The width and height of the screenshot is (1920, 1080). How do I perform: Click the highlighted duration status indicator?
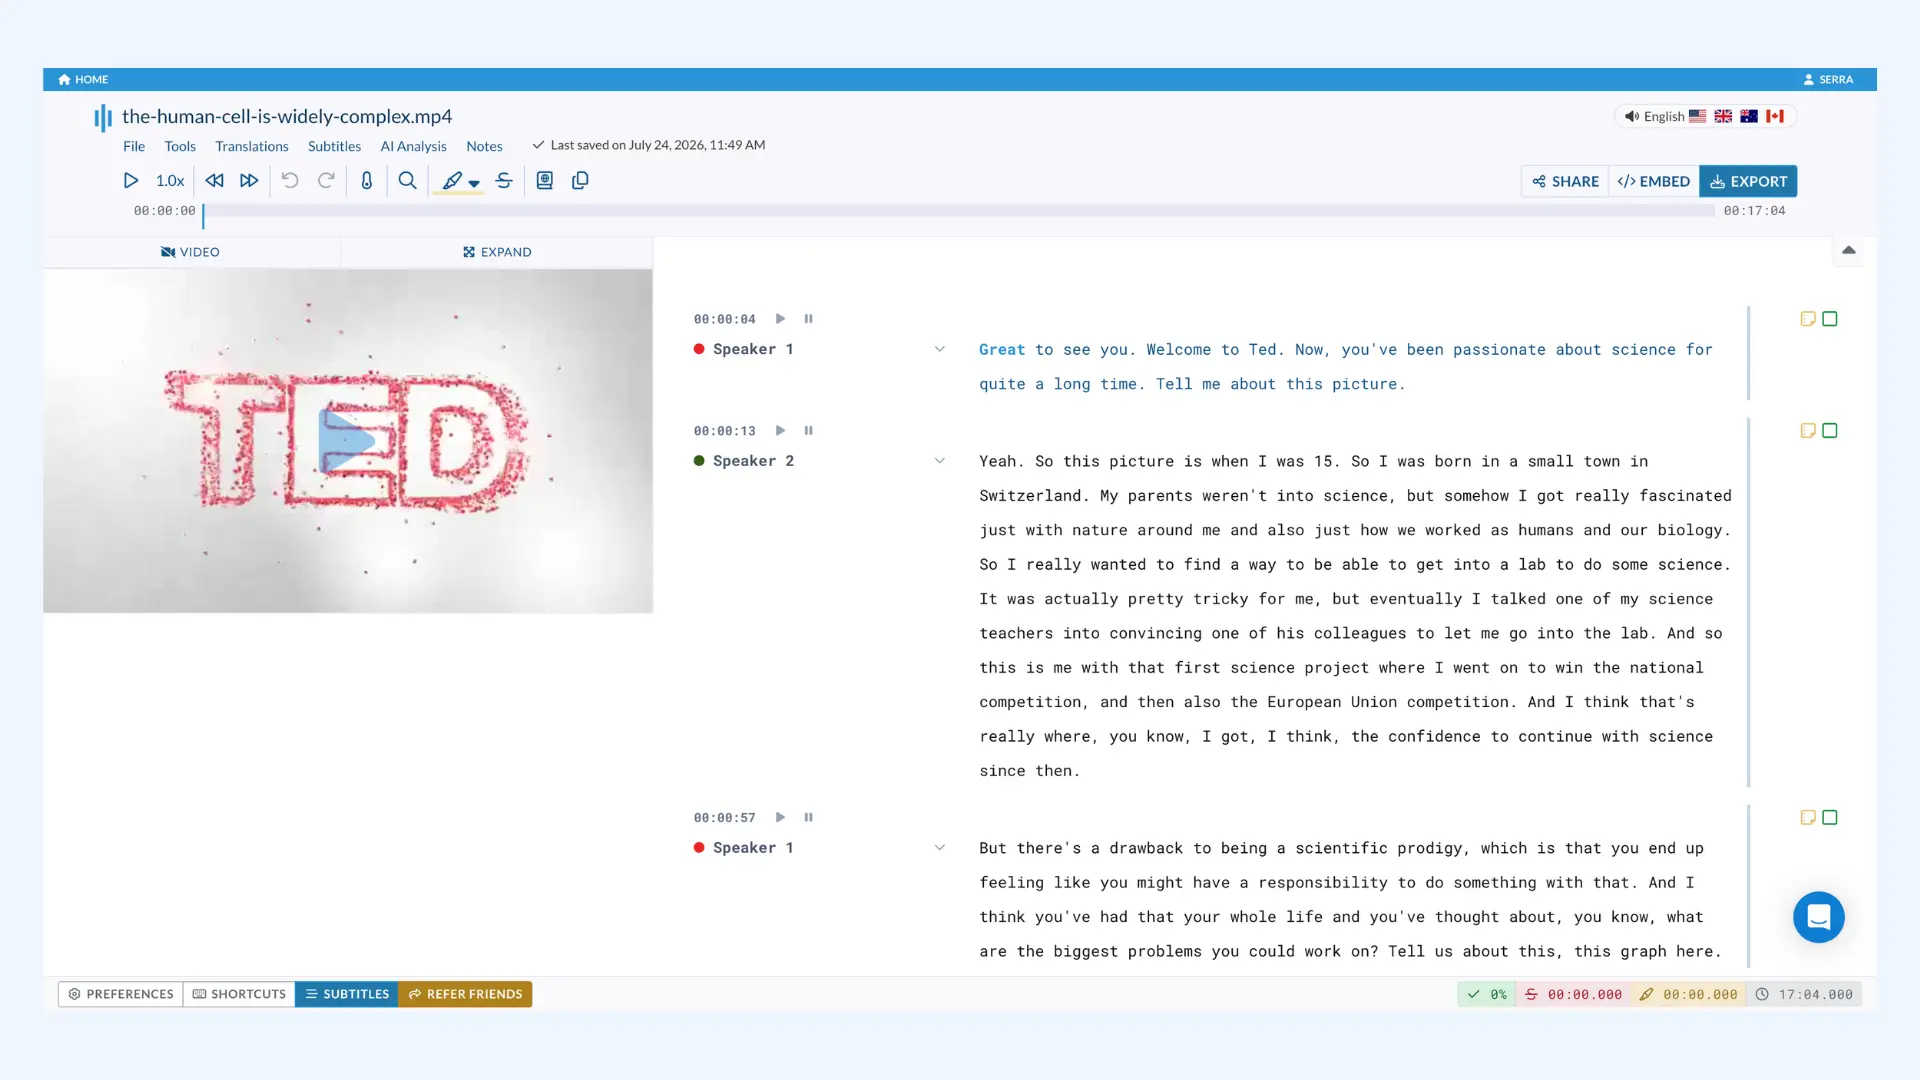click(x=1689, y=995)
